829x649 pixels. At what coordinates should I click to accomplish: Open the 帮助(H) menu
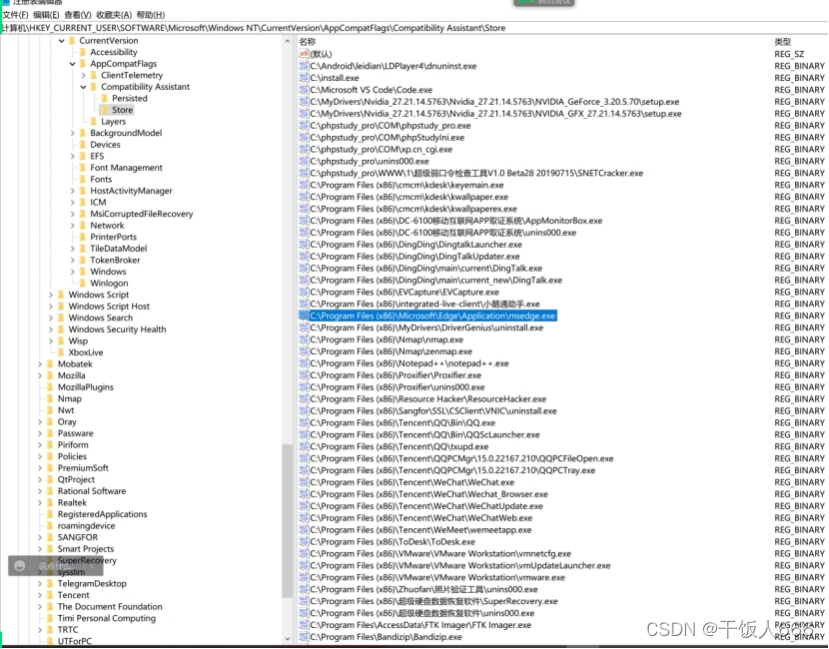(151, 15)
